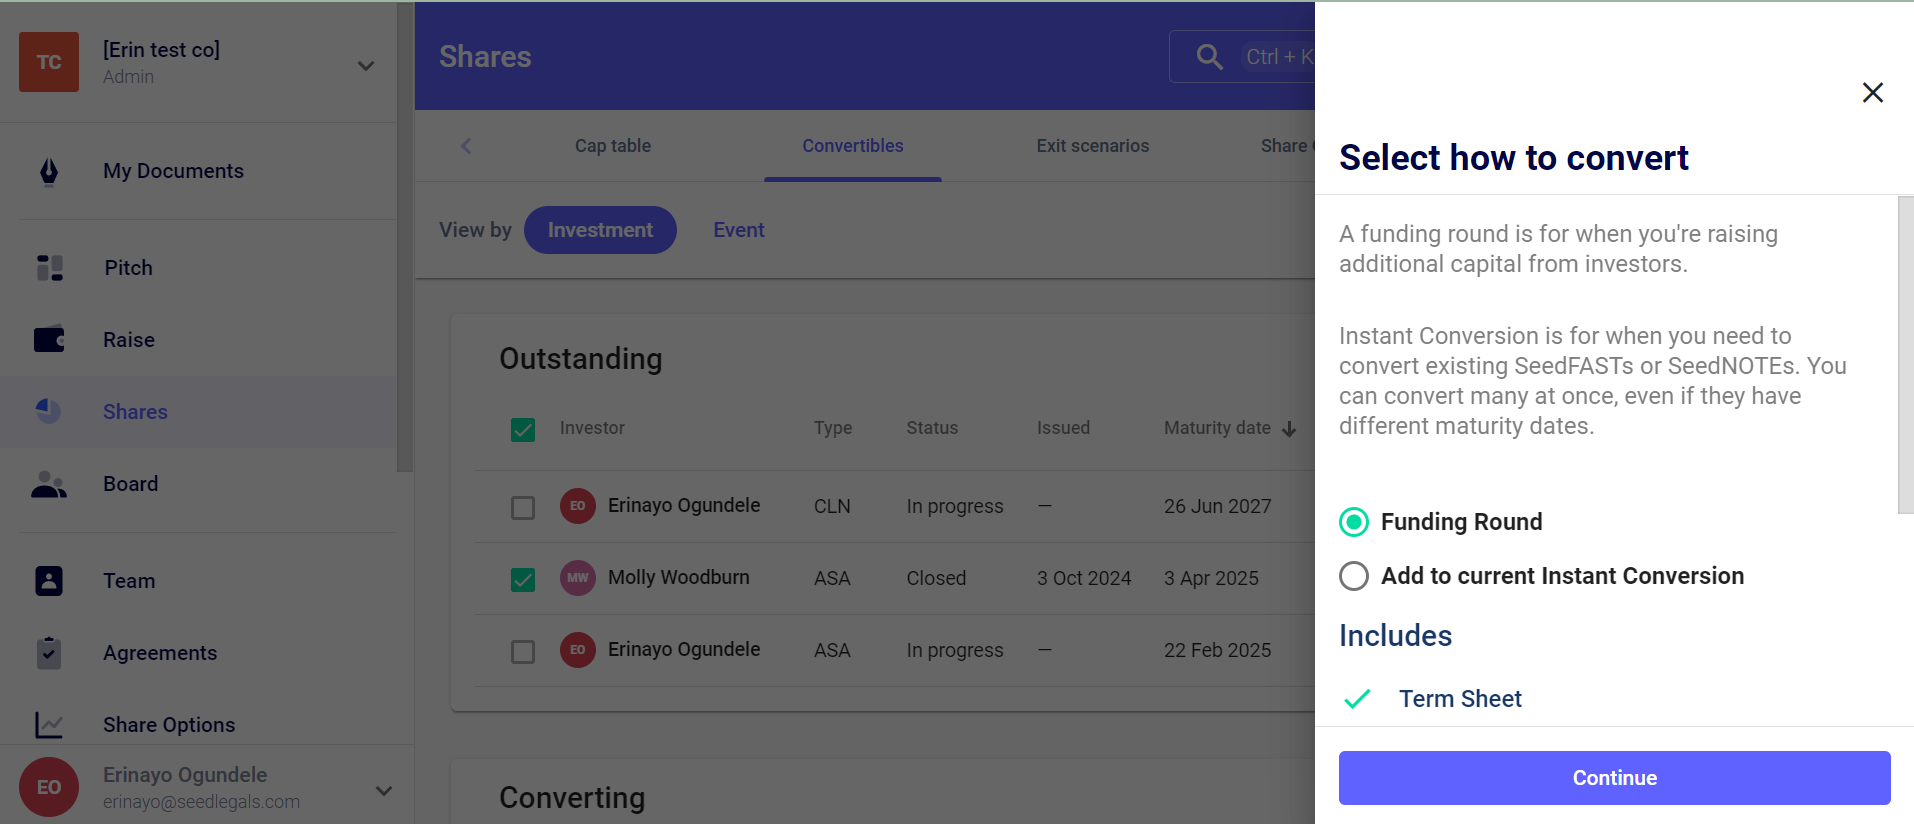This screenshot has width=1914, height=824.
Task: Click the My Documents pen icon
Action: click(48, 172)
